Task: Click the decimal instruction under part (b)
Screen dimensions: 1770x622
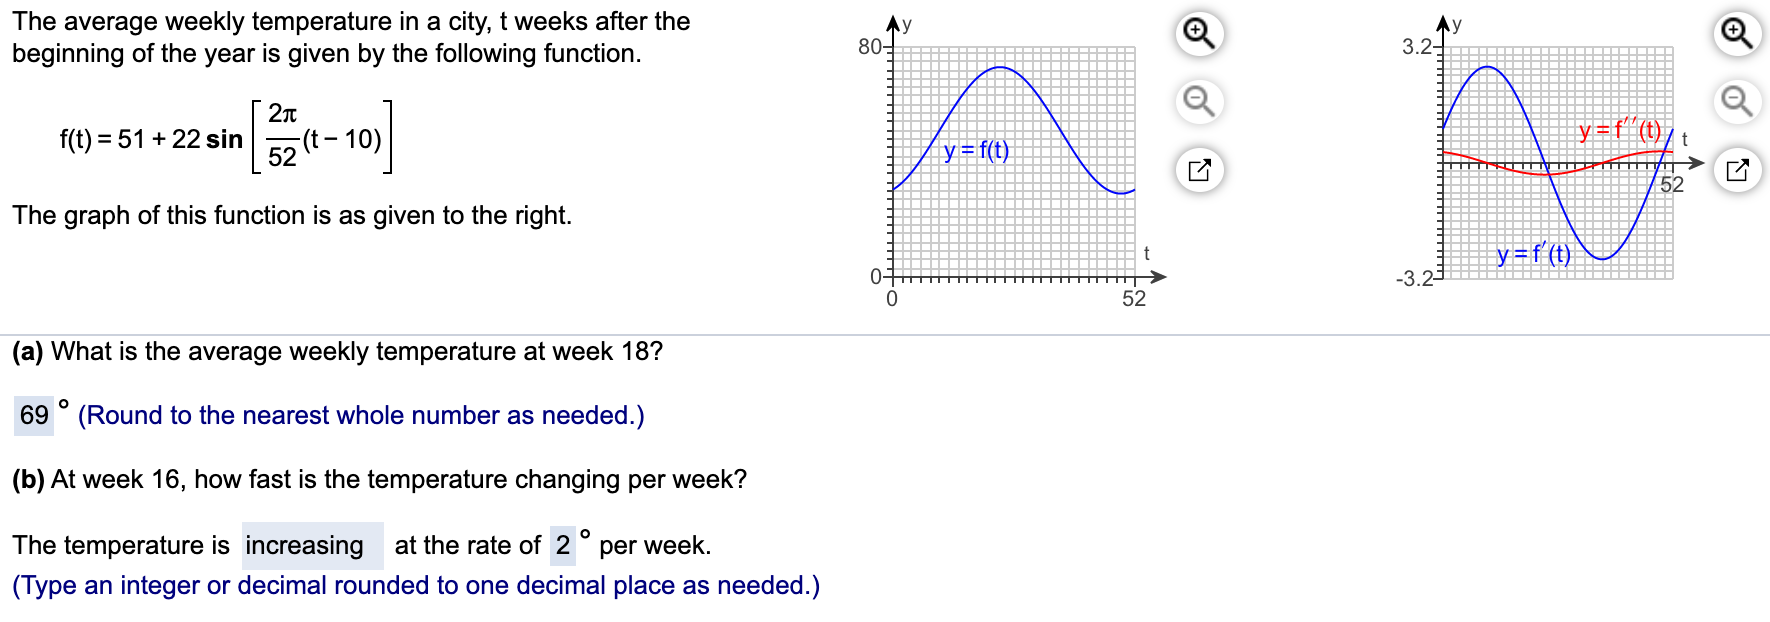Action: pos(416,585)
